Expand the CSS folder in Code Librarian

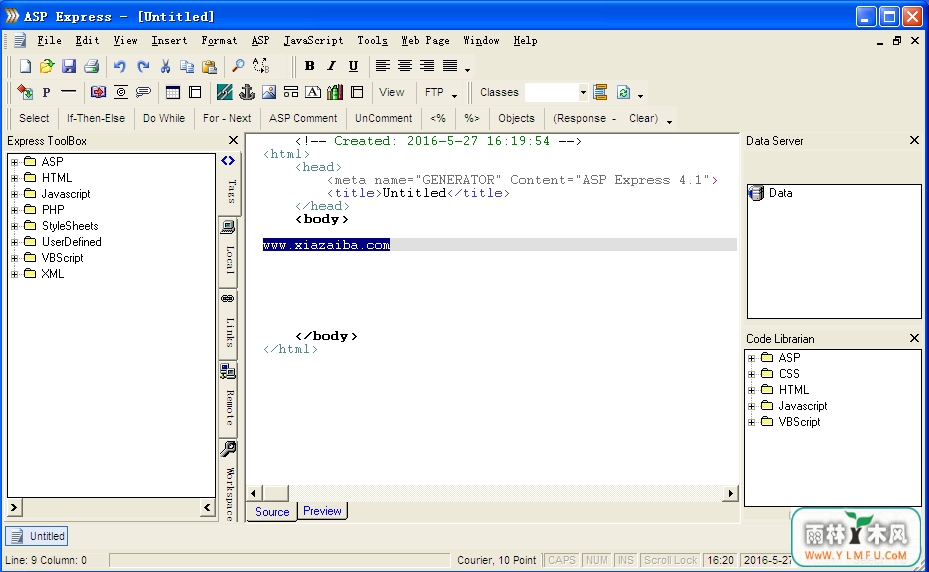751,374
